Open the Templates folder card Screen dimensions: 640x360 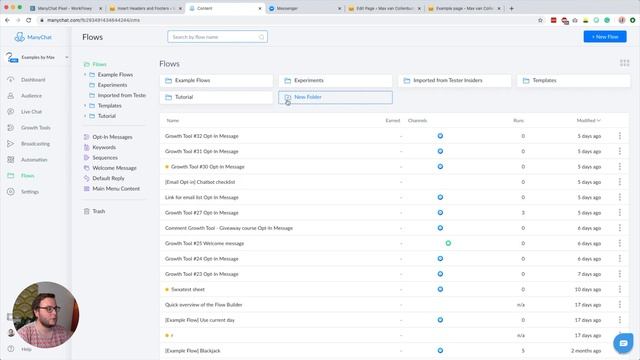(x=574, y=80)
